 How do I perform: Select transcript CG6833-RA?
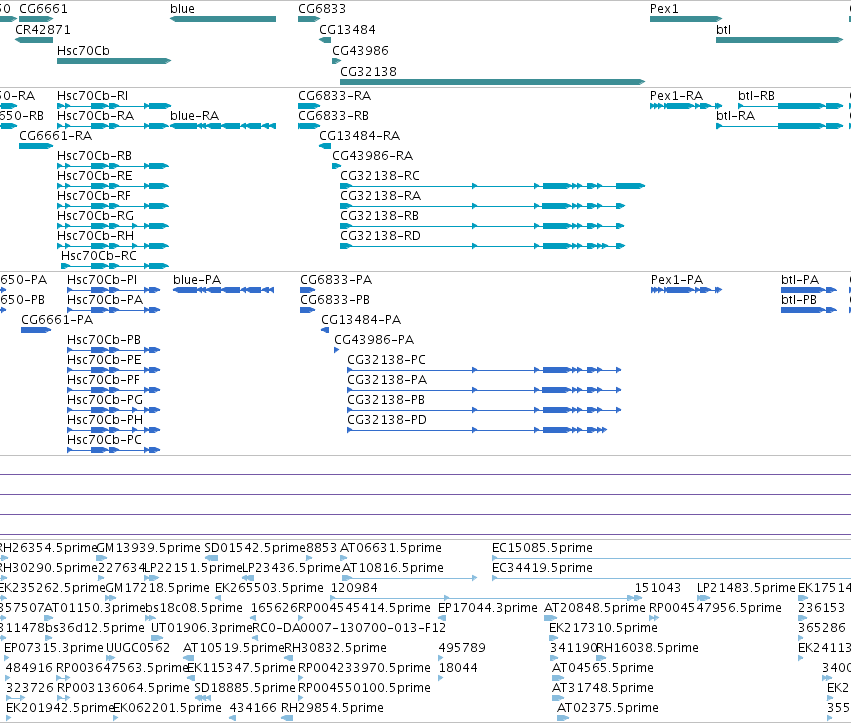click(x=309, y=106)
